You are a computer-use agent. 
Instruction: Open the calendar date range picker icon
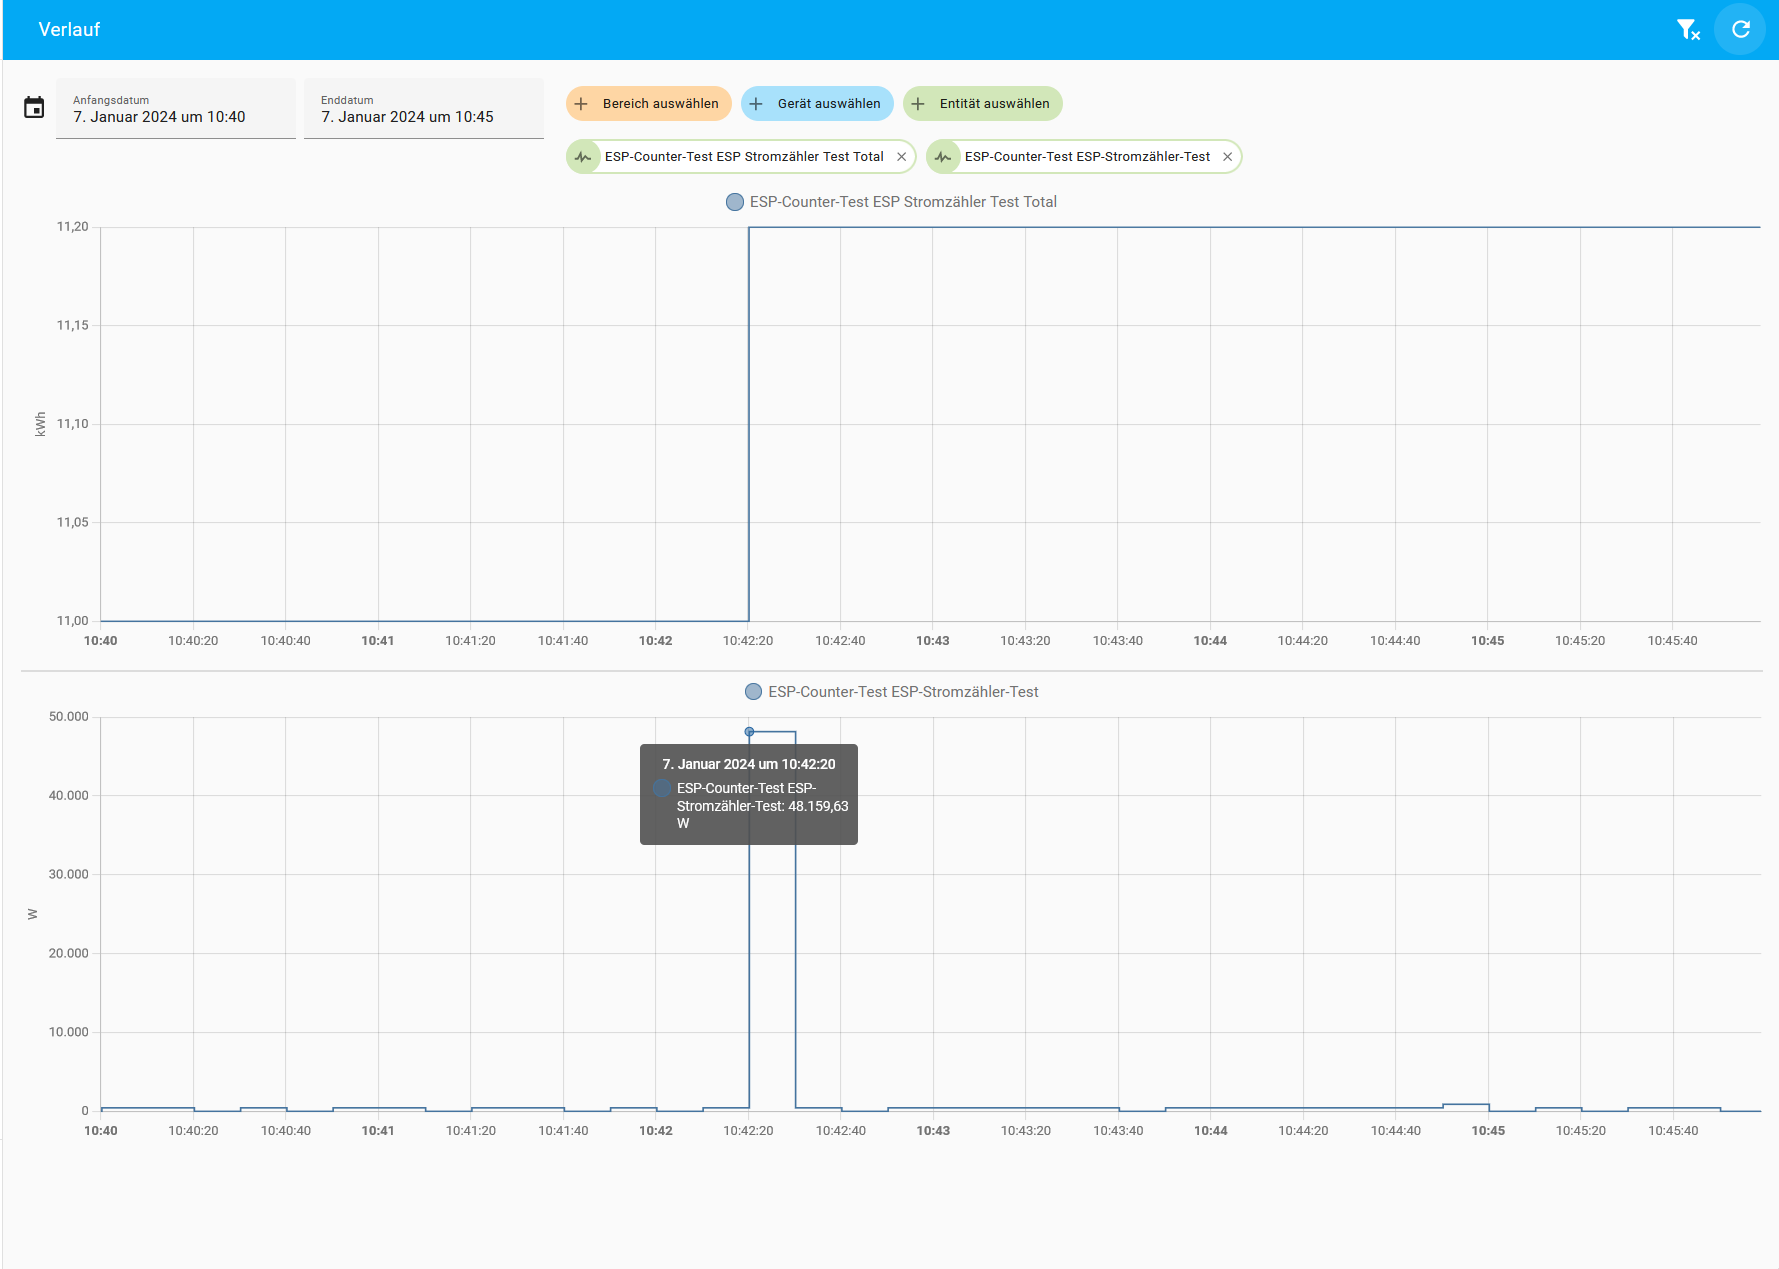[34, 108]
